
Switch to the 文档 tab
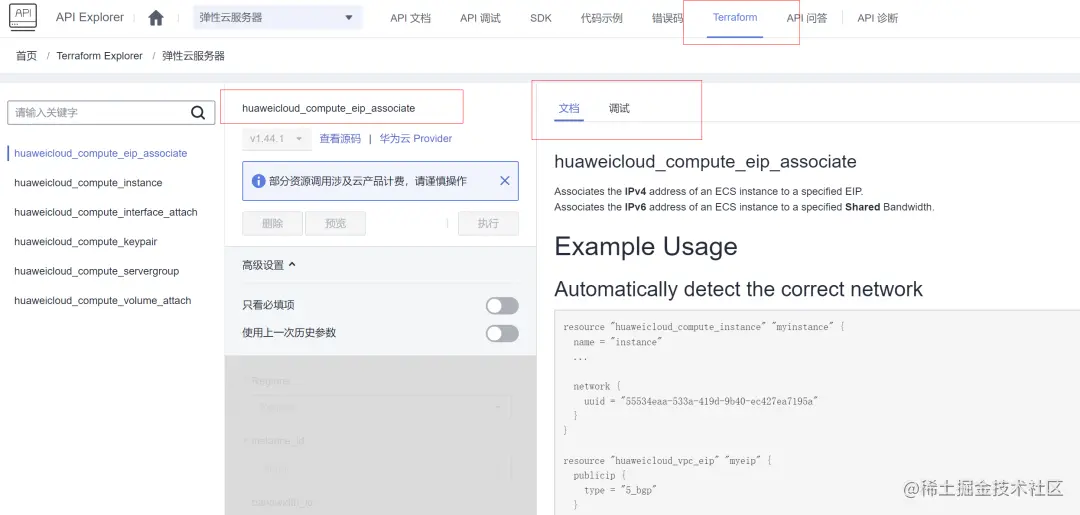pos(569,109)
